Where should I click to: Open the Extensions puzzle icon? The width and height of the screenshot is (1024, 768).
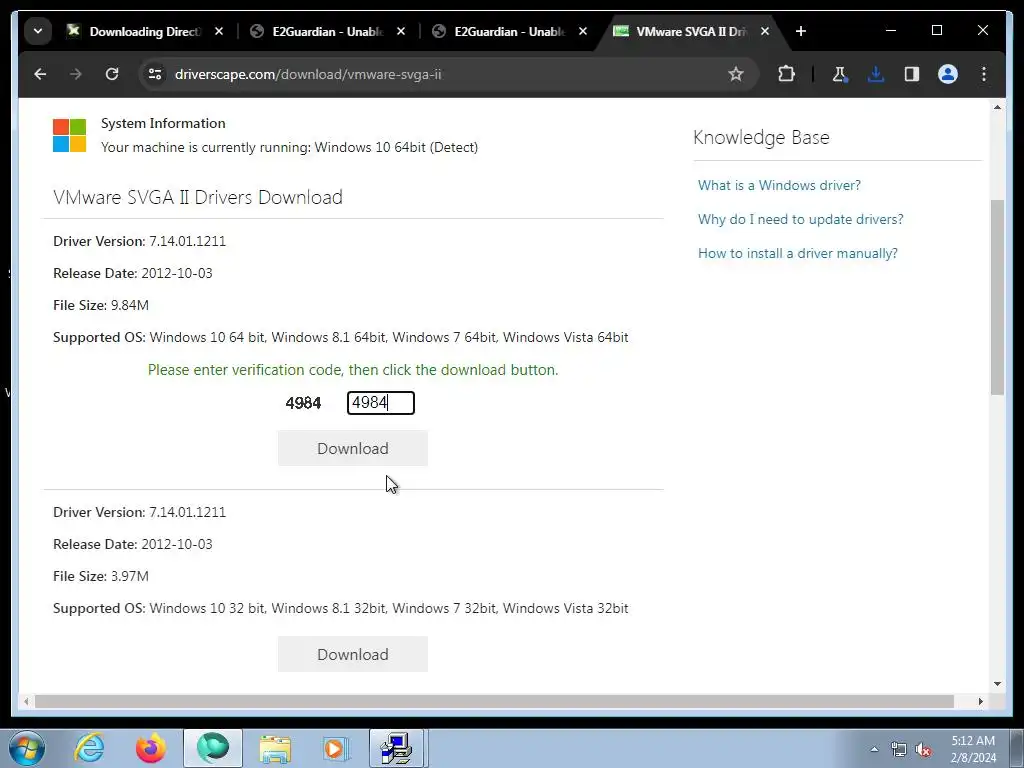(786, 74)
